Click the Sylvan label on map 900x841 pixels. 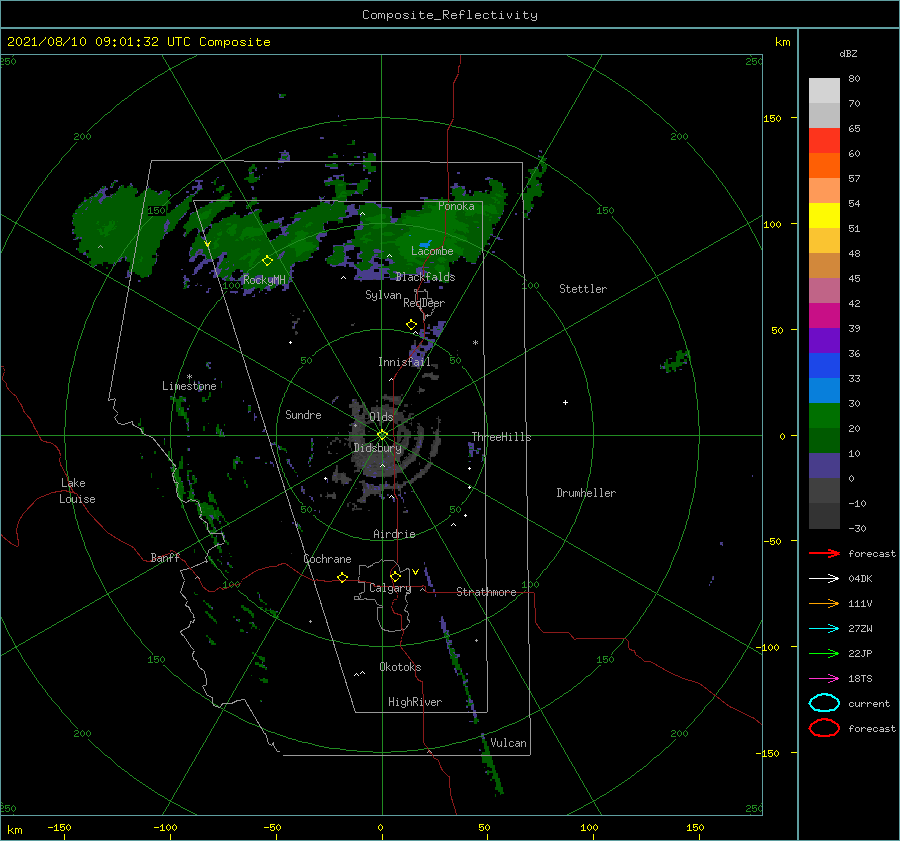[x=383, y=295]
